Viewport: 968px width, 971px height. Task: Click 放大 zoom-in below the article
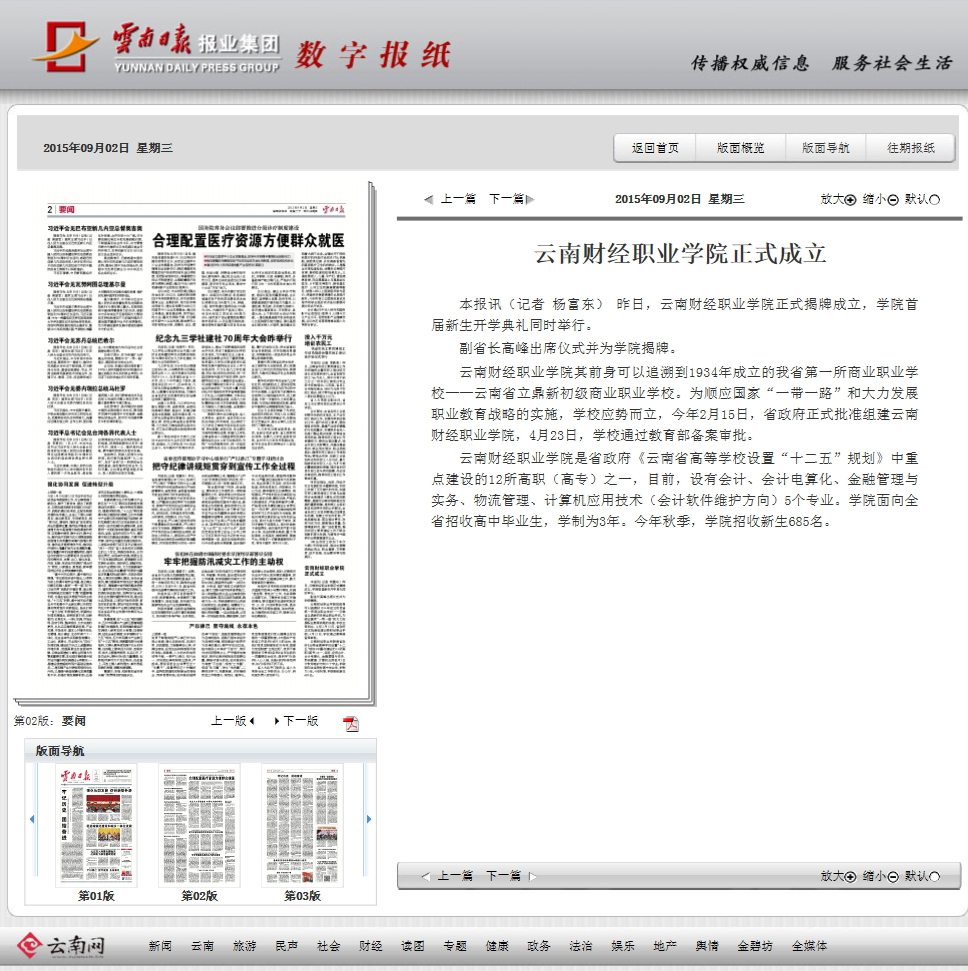click(838, 876)
